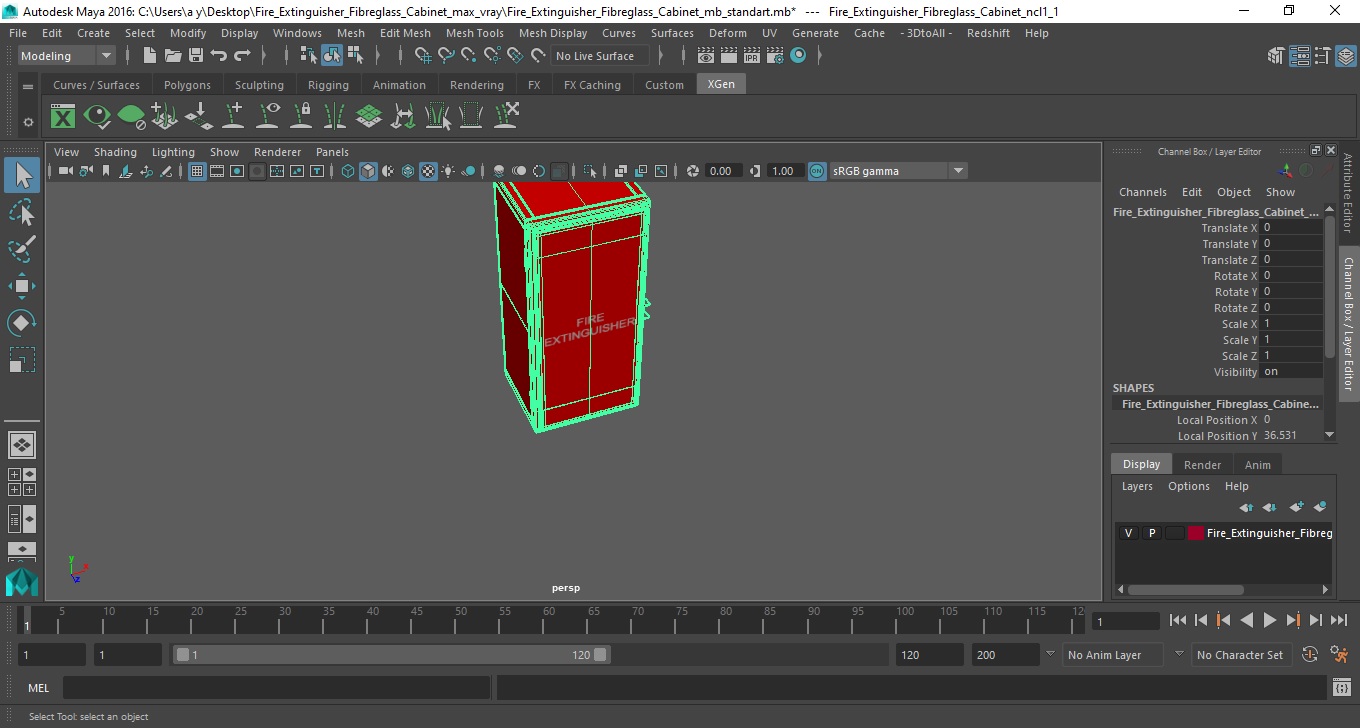Viewport: 1360px width, 728px height.
Task: Click the Attribute Editor side tab
Action: (1348, 193)
